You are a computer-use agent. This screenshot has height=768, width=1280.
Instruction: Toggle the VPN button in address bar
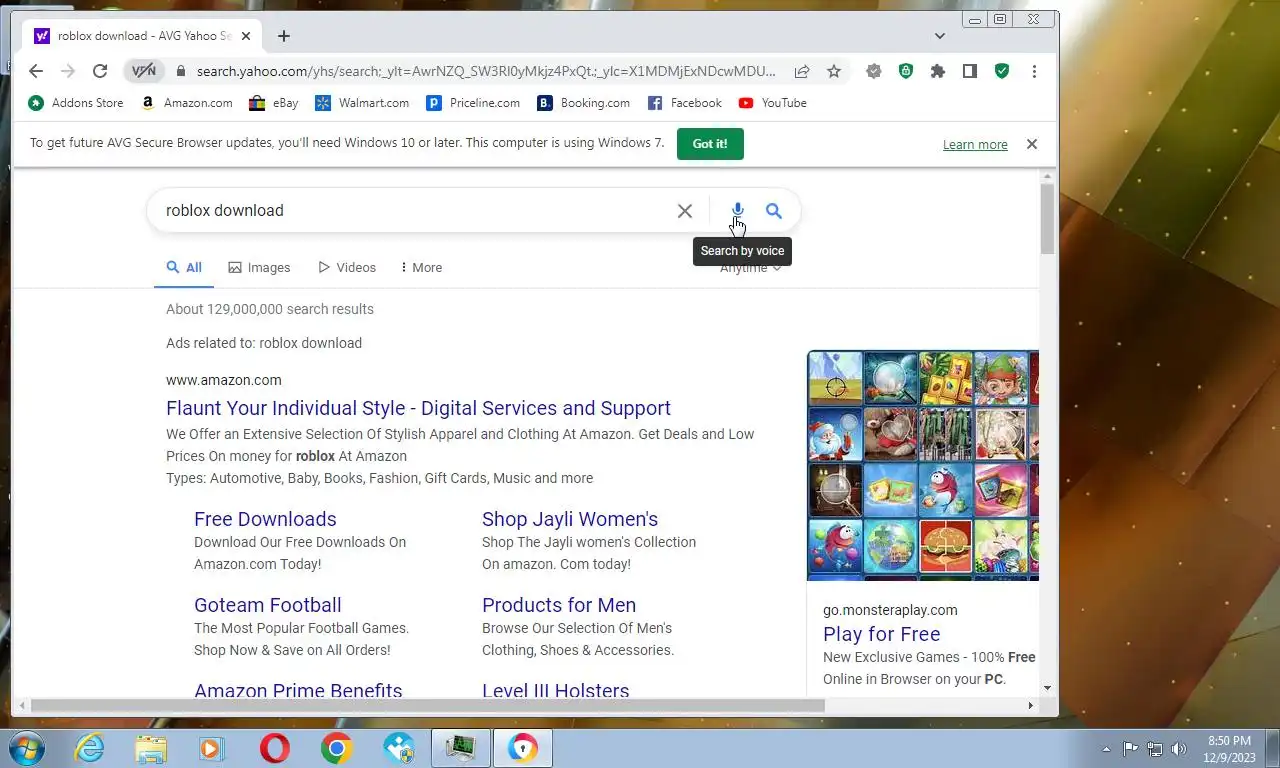point(144,71)
